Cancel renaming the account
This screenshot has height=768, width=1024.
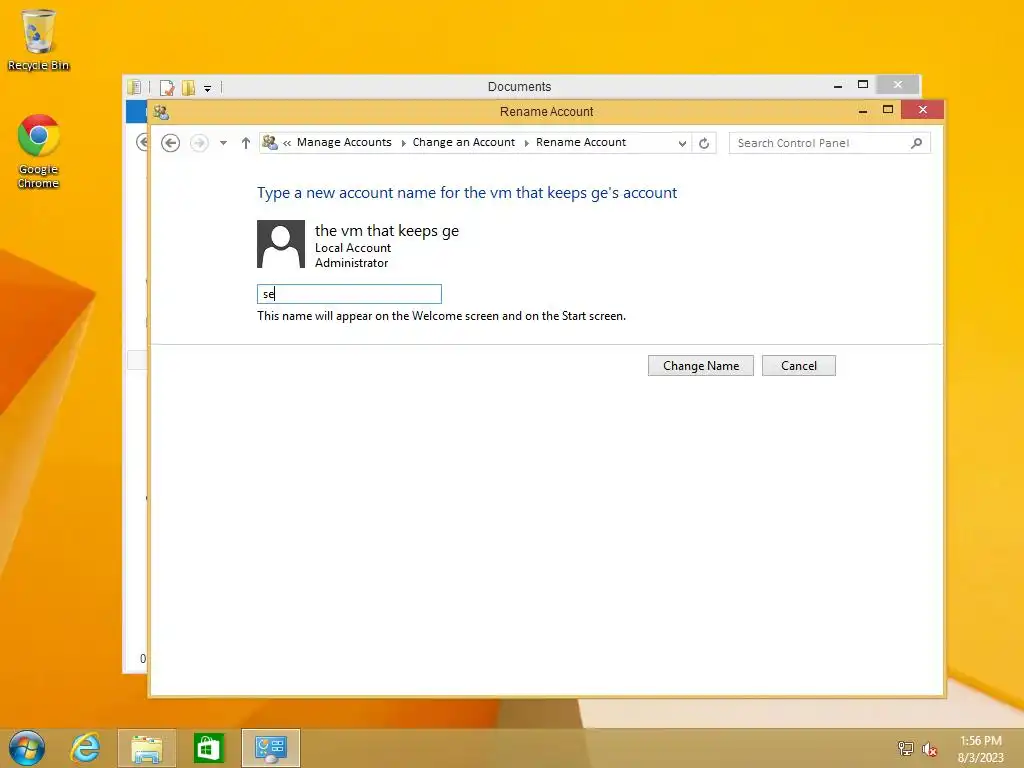[799, 366]
